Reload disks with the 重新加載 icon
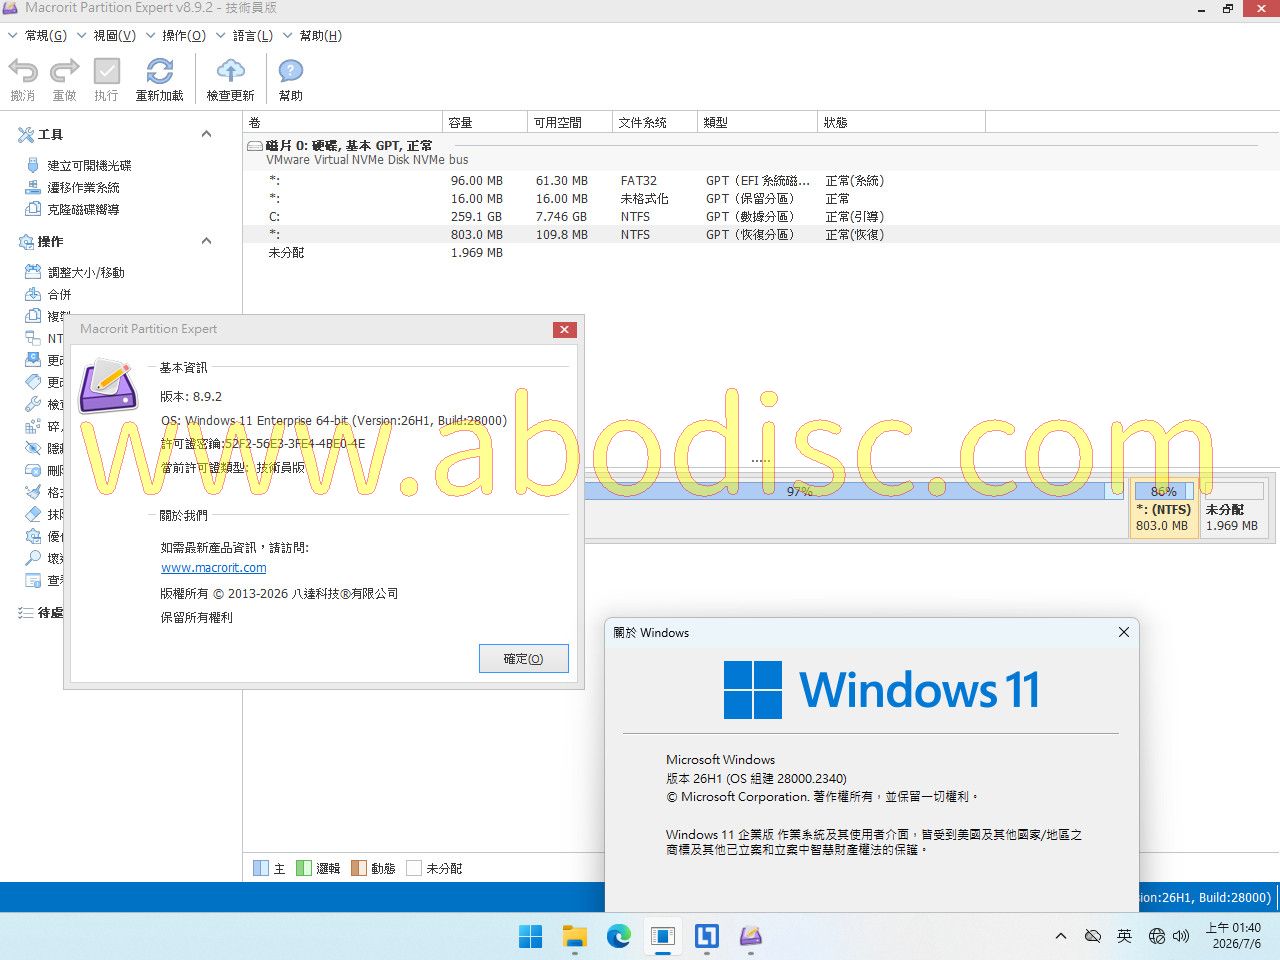 (159, 71)
